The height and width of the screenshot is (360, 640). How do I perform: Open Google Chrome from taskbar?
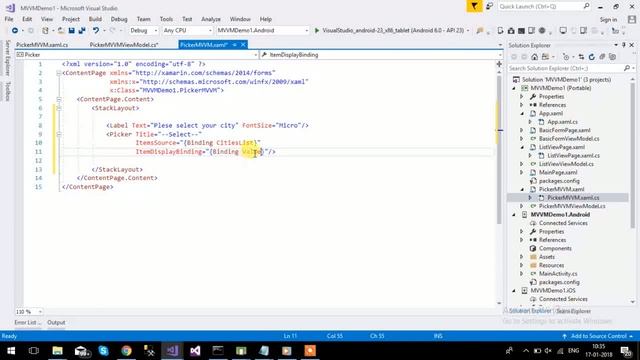click(x=126, y=351)
